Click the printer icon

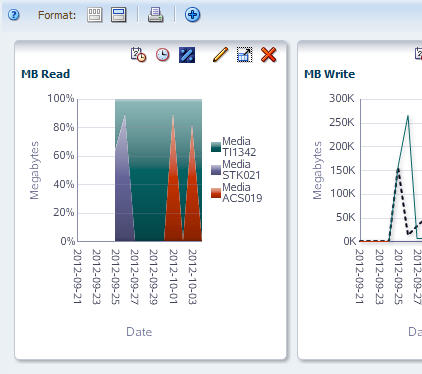click(x=156, y=15)
